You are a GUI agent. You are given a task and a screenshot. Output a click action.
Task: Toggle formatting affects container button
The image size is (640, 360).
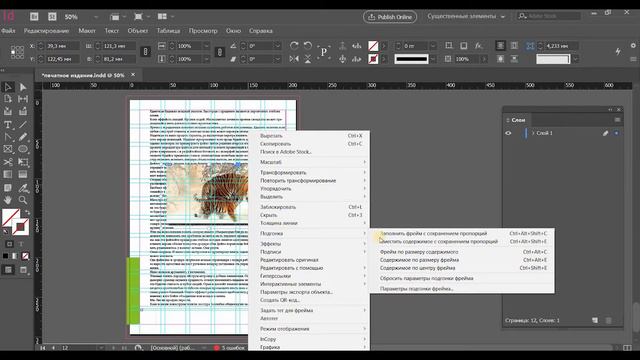9,244
